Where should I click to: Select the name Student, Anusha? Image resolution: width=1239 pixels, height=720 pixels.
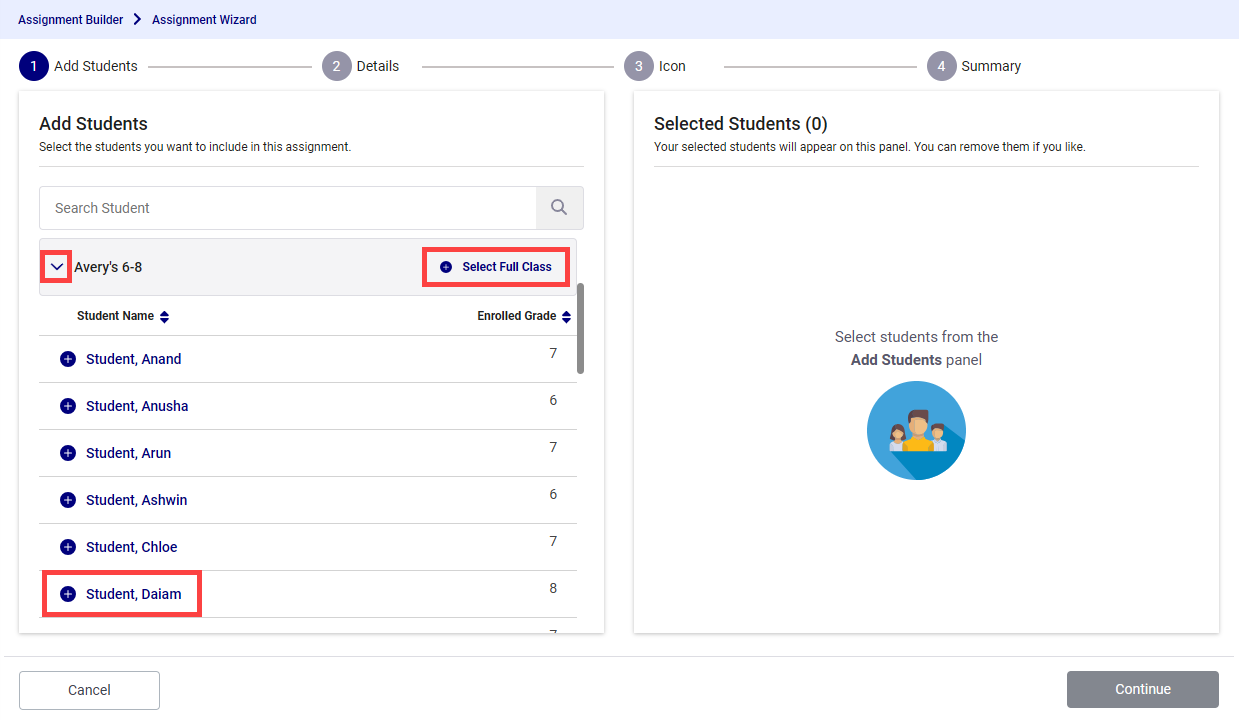pyautogui.click(x=137, y=406)
